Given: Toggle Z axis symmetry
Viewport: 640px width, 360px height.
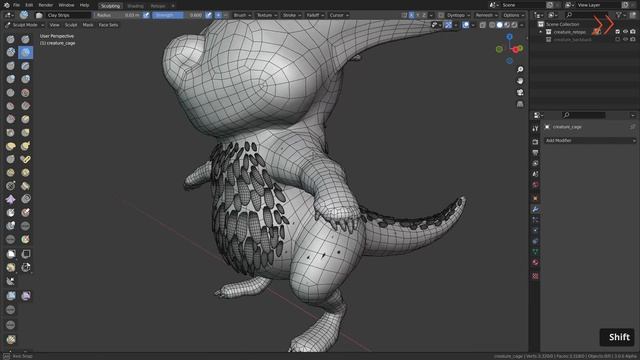Looking at the screenshot, I should tap(424, 15).
